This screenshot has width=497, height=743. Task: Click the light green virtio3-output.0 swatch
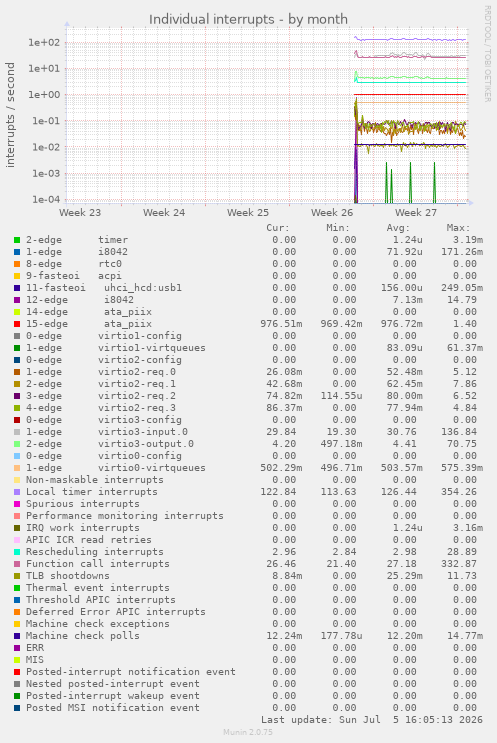(x=17, y=444)
